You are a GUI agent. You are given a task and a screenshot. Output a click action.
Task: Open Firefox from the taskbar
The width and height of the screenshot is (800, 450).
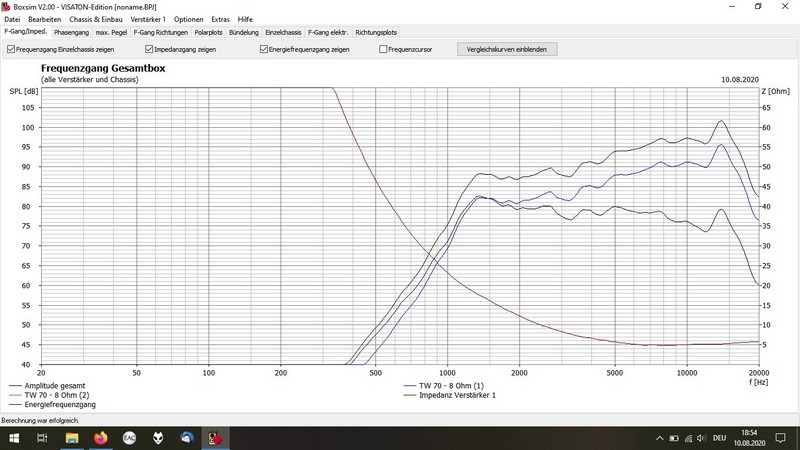click(100, 437)
